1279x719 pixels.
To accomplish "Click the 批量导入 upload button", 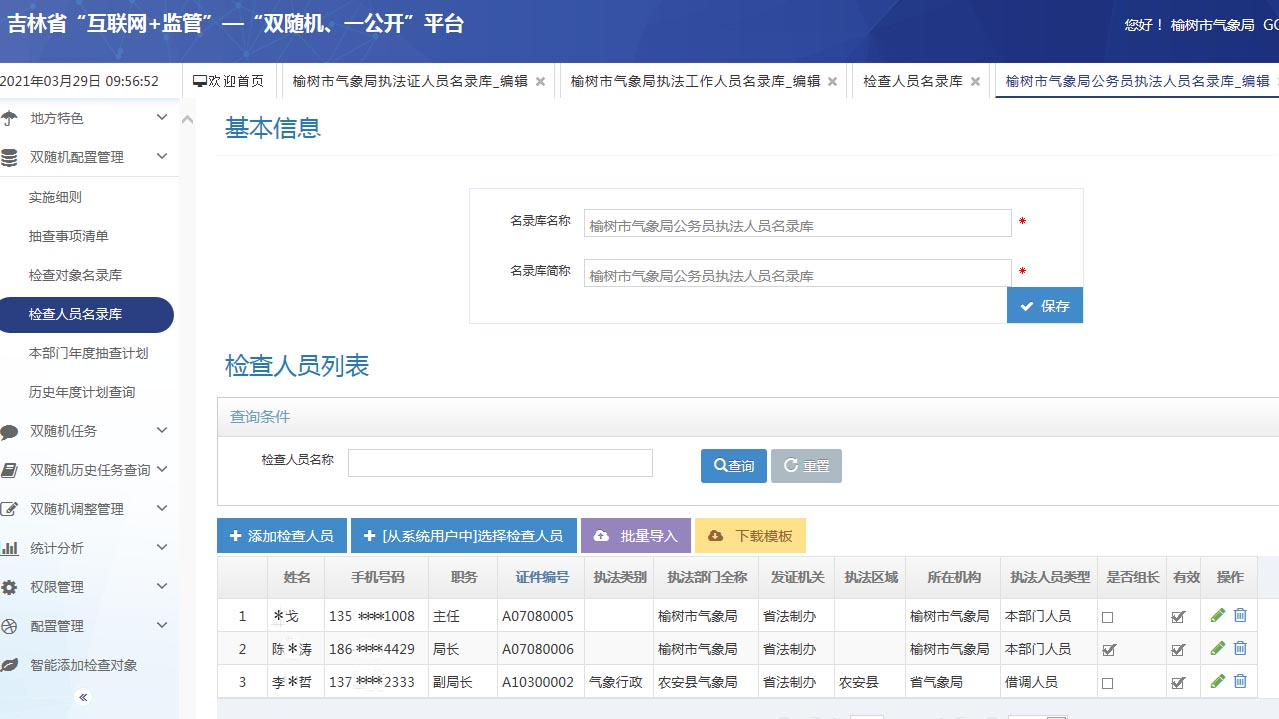I will pyautogui.click(x=635, y=536).
